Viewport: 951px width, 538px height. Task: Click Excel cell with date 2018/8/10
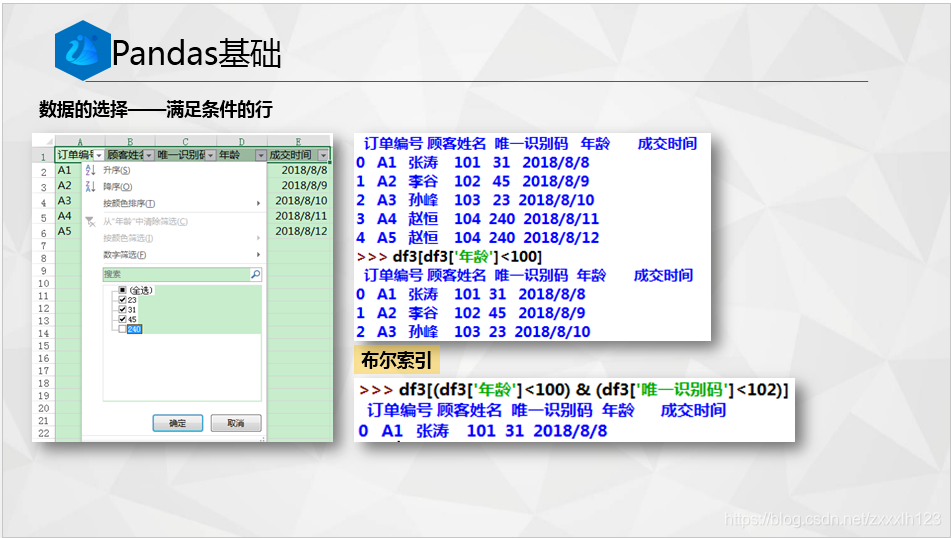pyautogui.click(x=300, y=201)
